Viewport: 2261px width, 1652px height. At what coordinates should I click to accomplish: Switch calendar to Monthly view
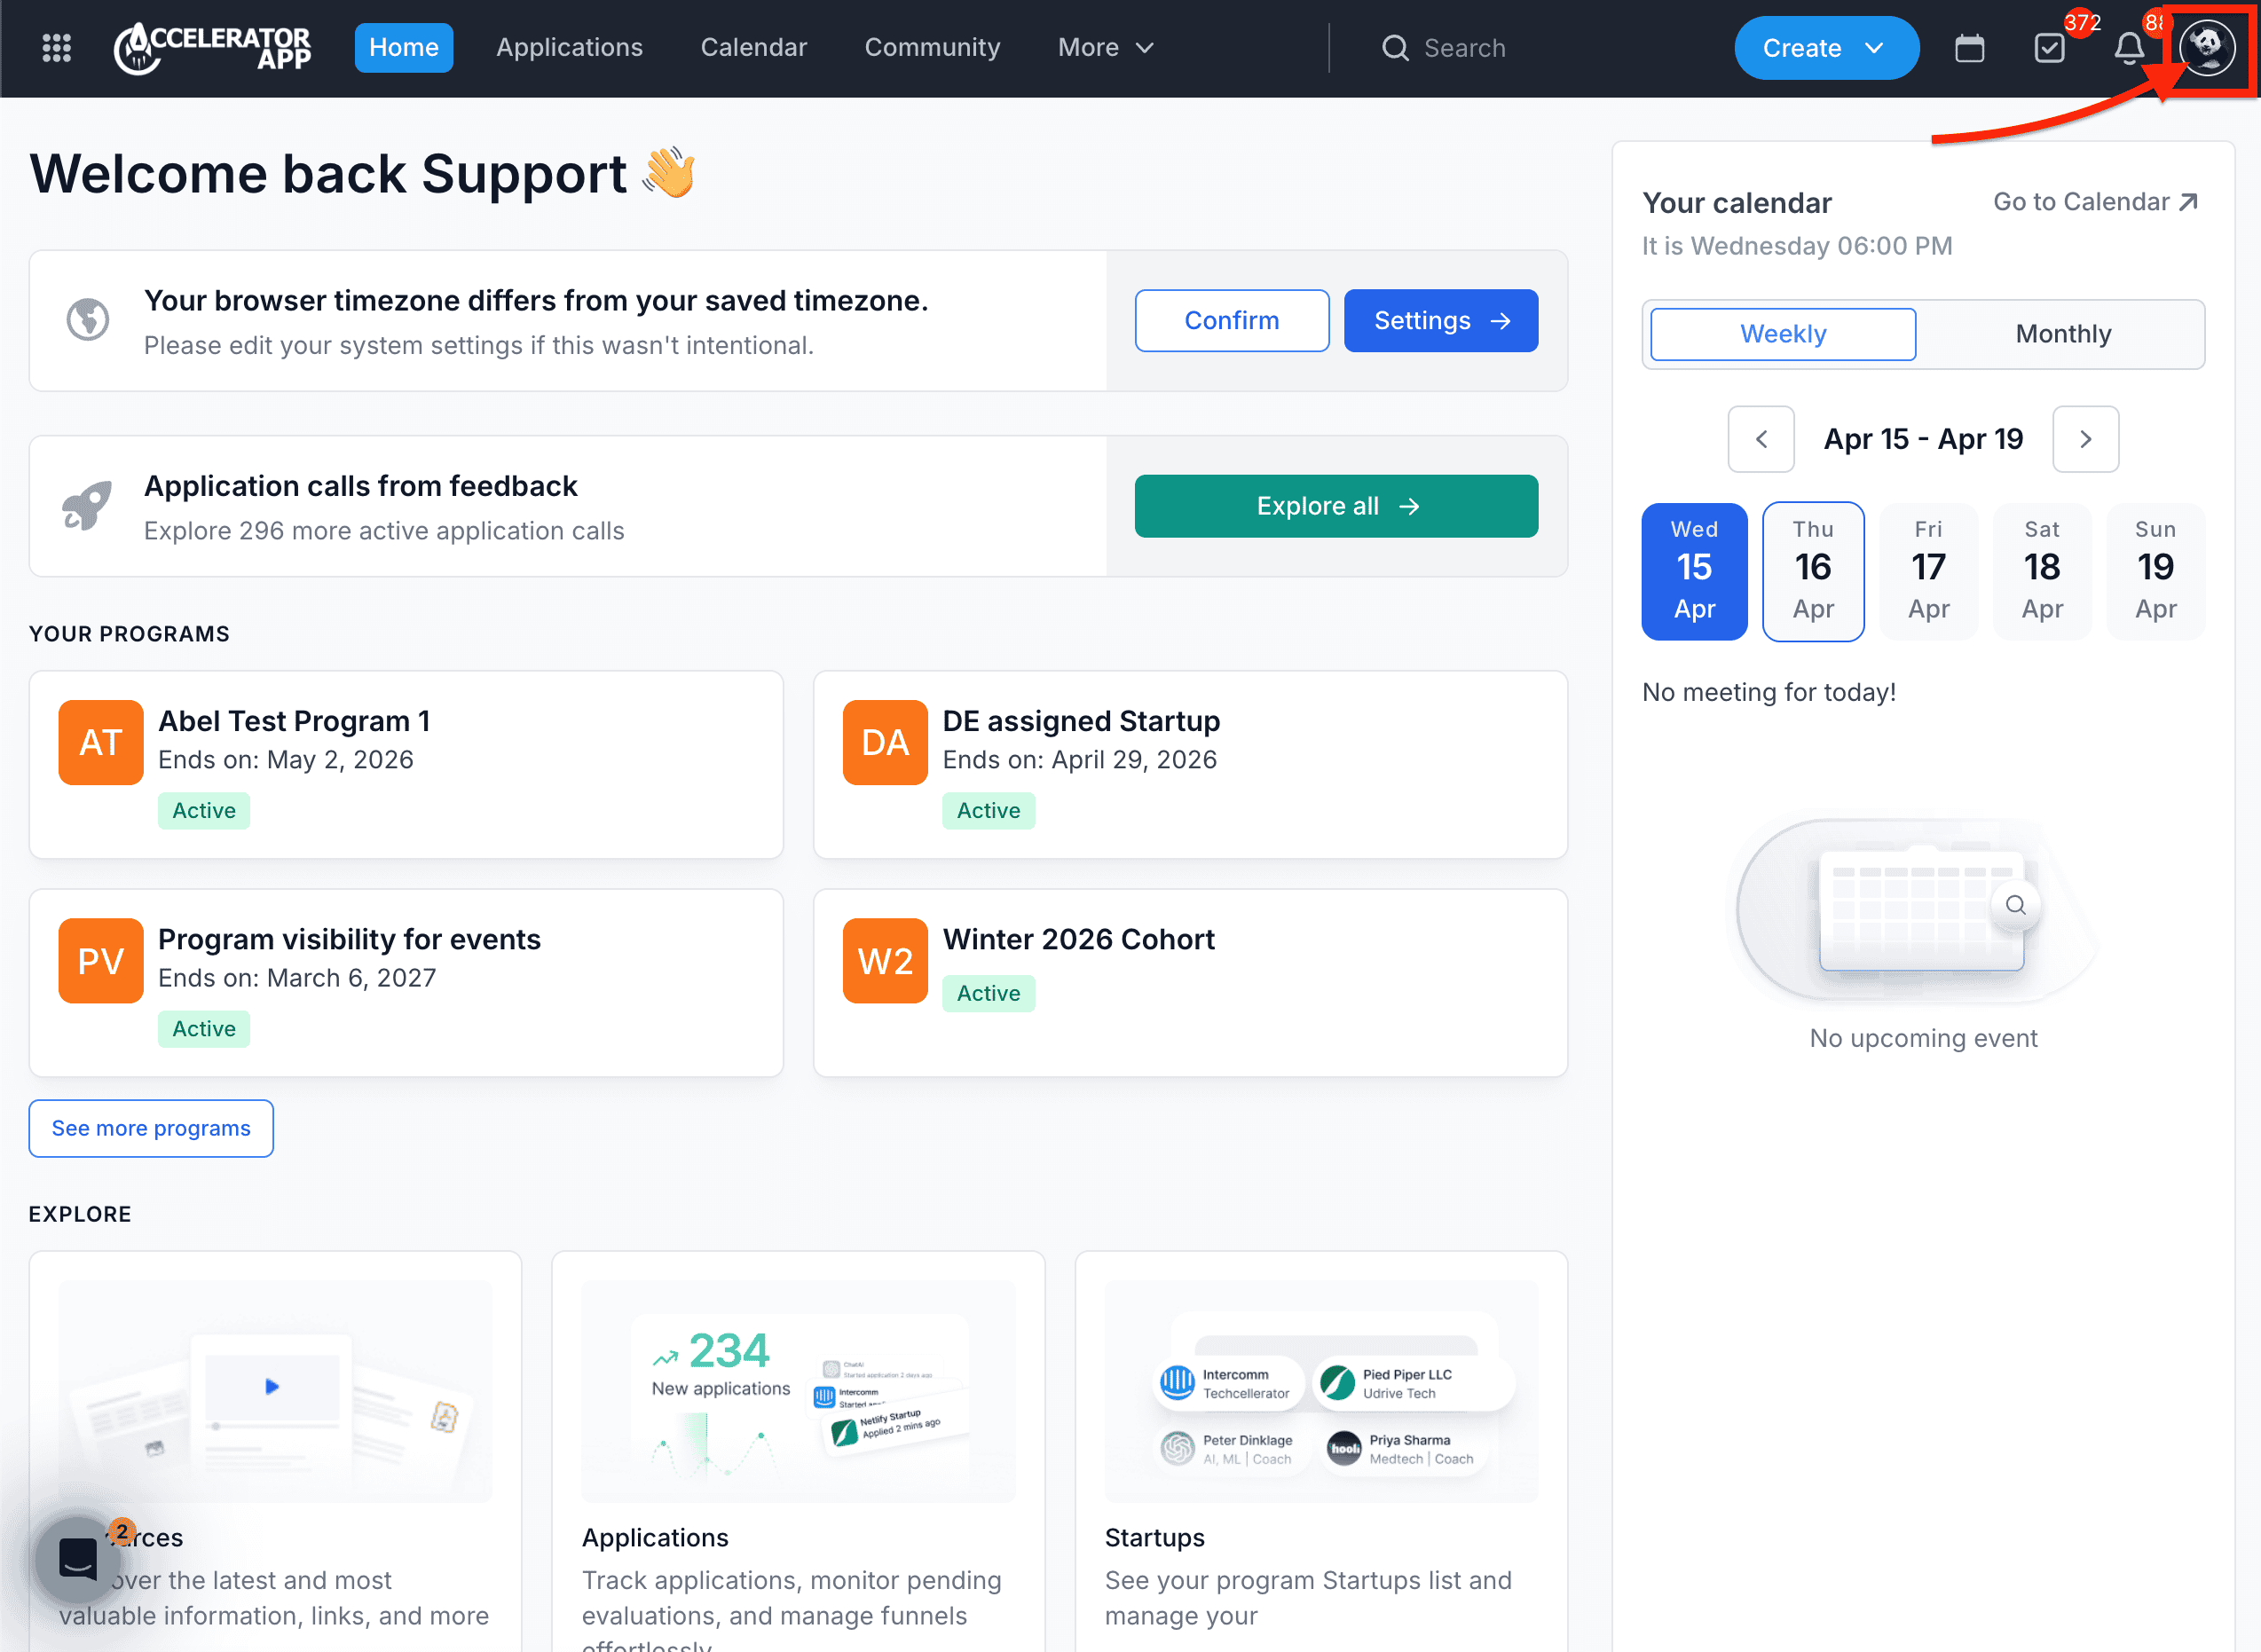[x=2062, y=333]
